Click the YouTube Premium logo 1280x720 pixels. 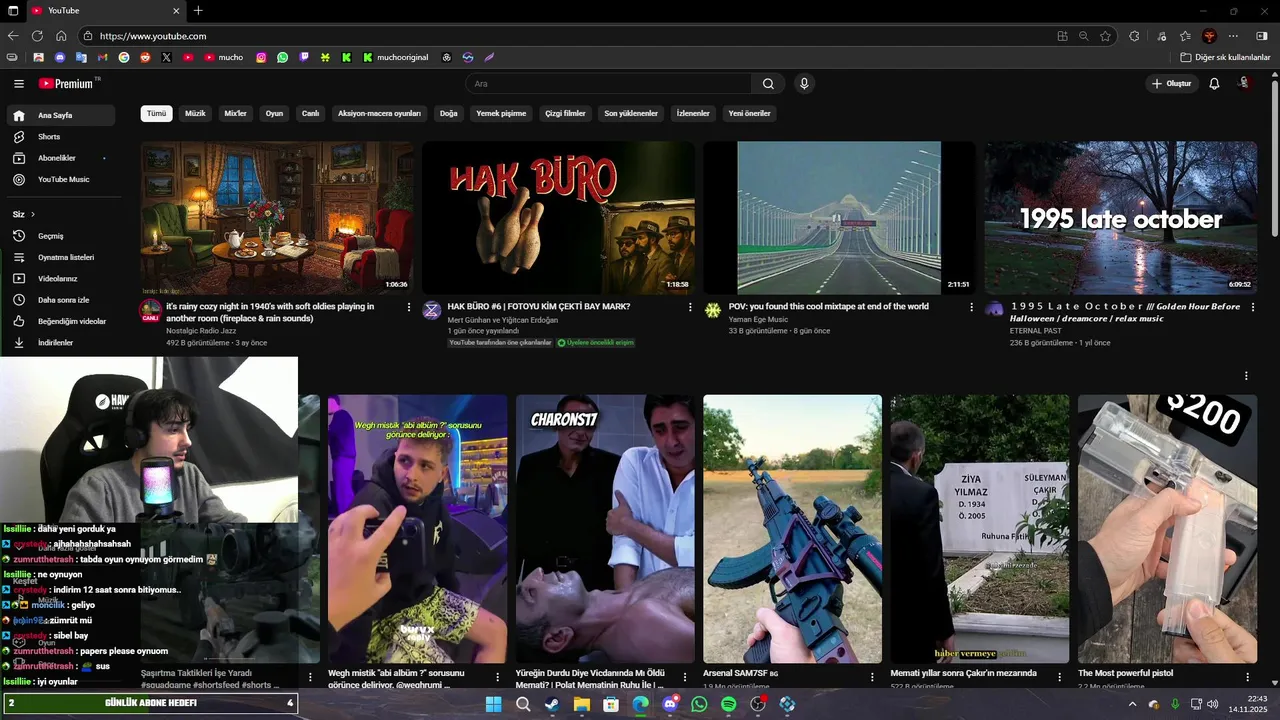(x=66, y=84)
